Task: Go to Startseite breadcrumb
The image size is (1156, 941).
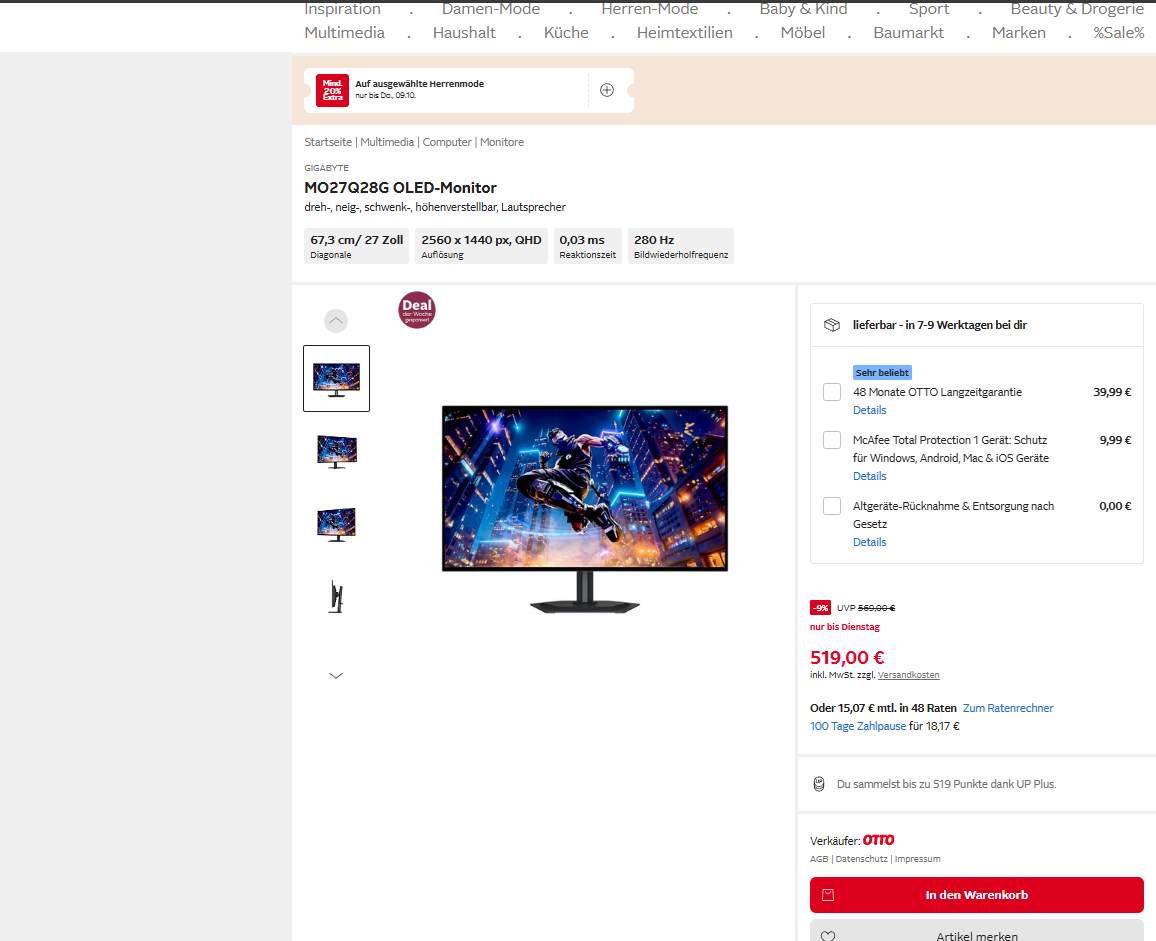Action: point(328,142)
